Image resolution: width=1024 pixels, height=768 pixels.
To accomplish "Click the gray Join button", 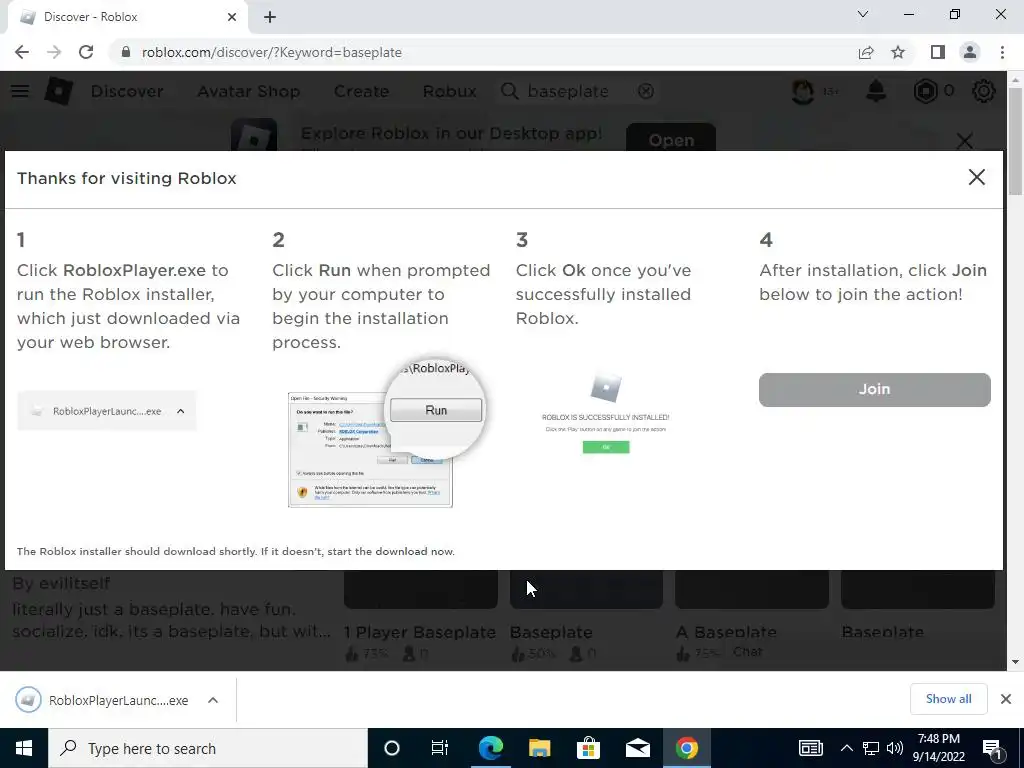I will tap(874, 389).
